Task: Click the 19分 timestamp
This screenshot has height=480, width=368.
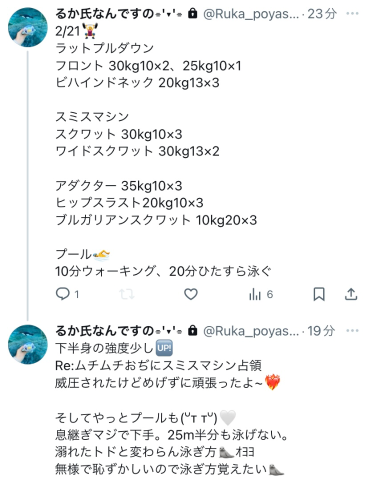Action: tap(321, 331)
